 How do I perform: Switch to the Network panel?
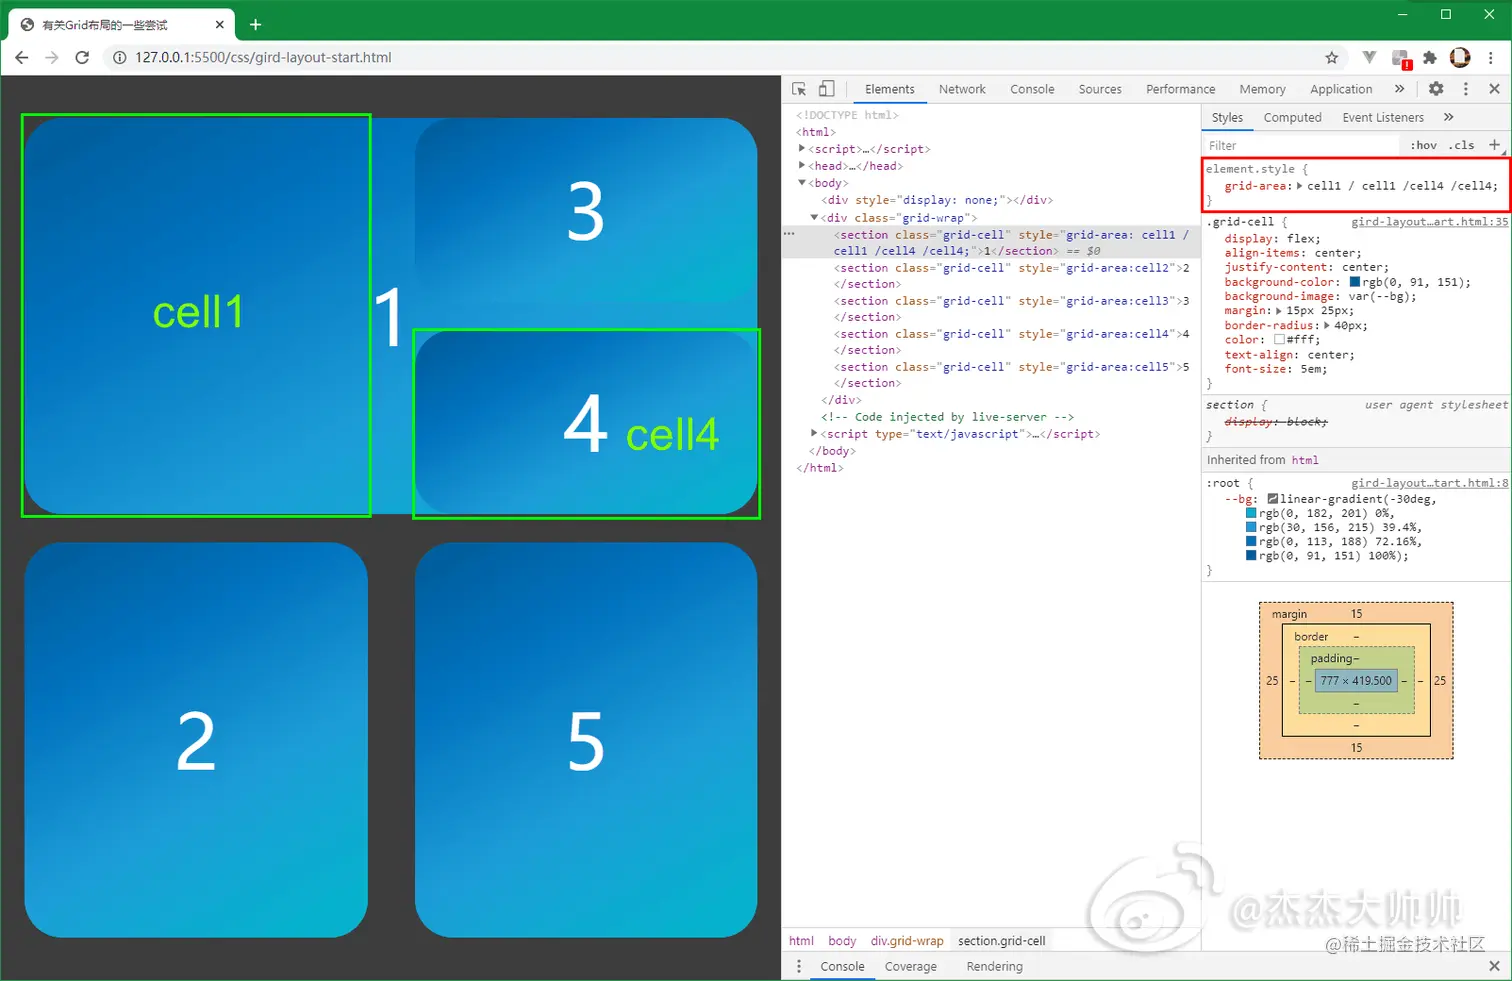pyautogui.click(x=962, y=89)
